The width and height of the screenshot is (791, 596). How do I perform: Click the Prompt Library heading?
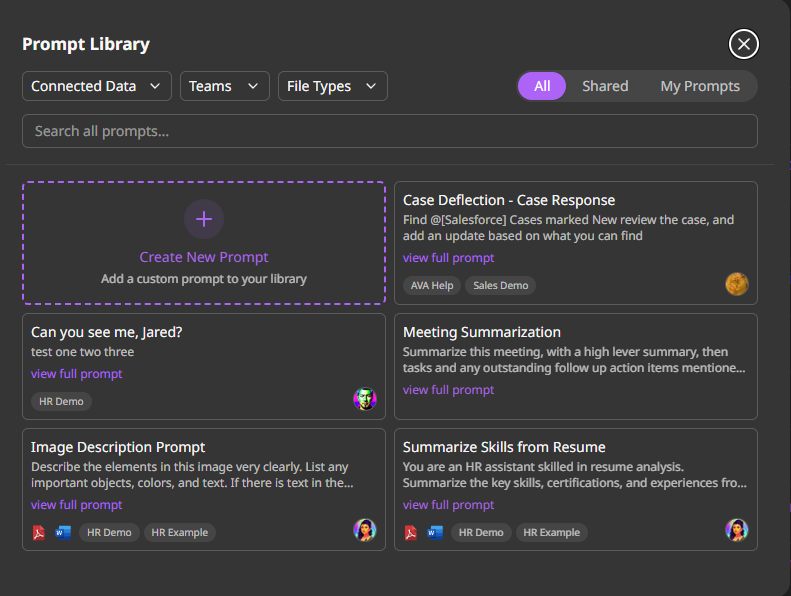point(86,44)
